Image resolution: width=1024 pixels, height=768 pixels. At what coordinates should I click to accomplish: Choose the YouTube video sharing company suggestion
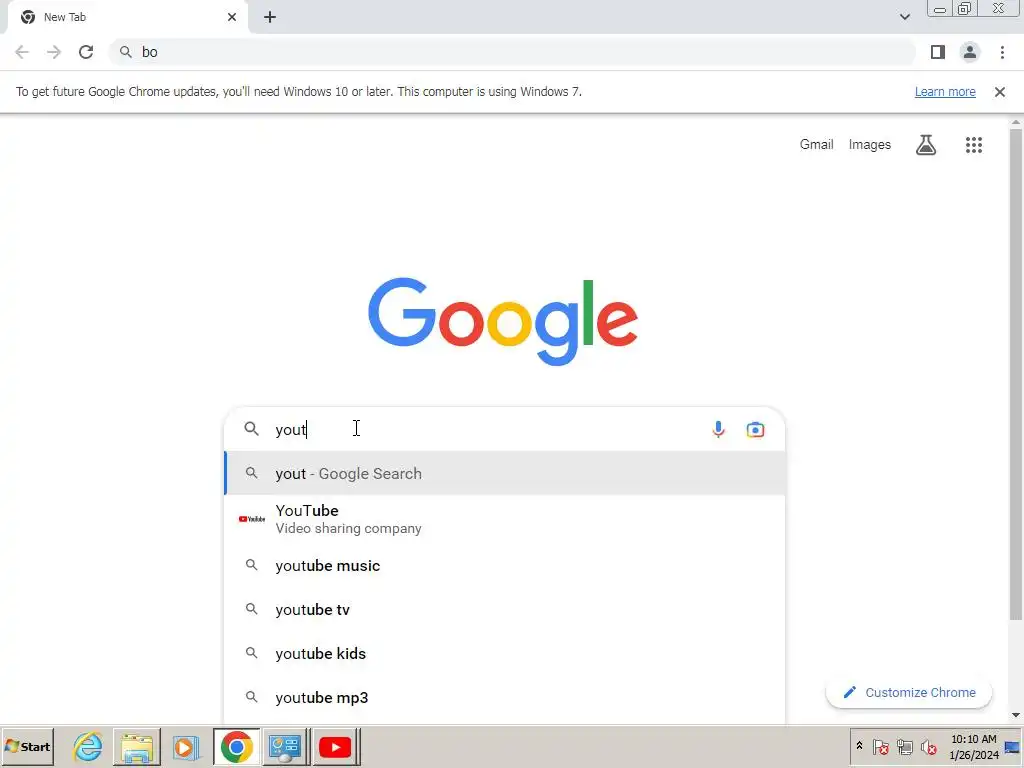504,519
